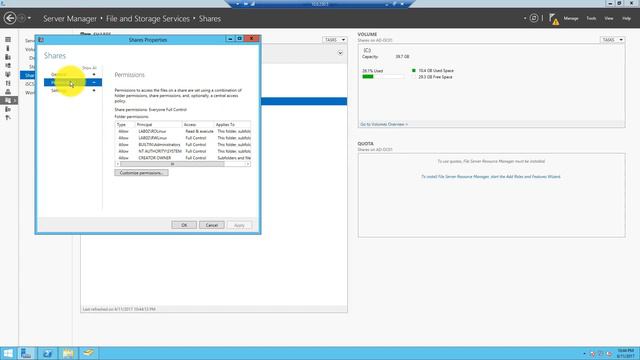Select the highlighted share row behind the dialog

pos(304,101)
